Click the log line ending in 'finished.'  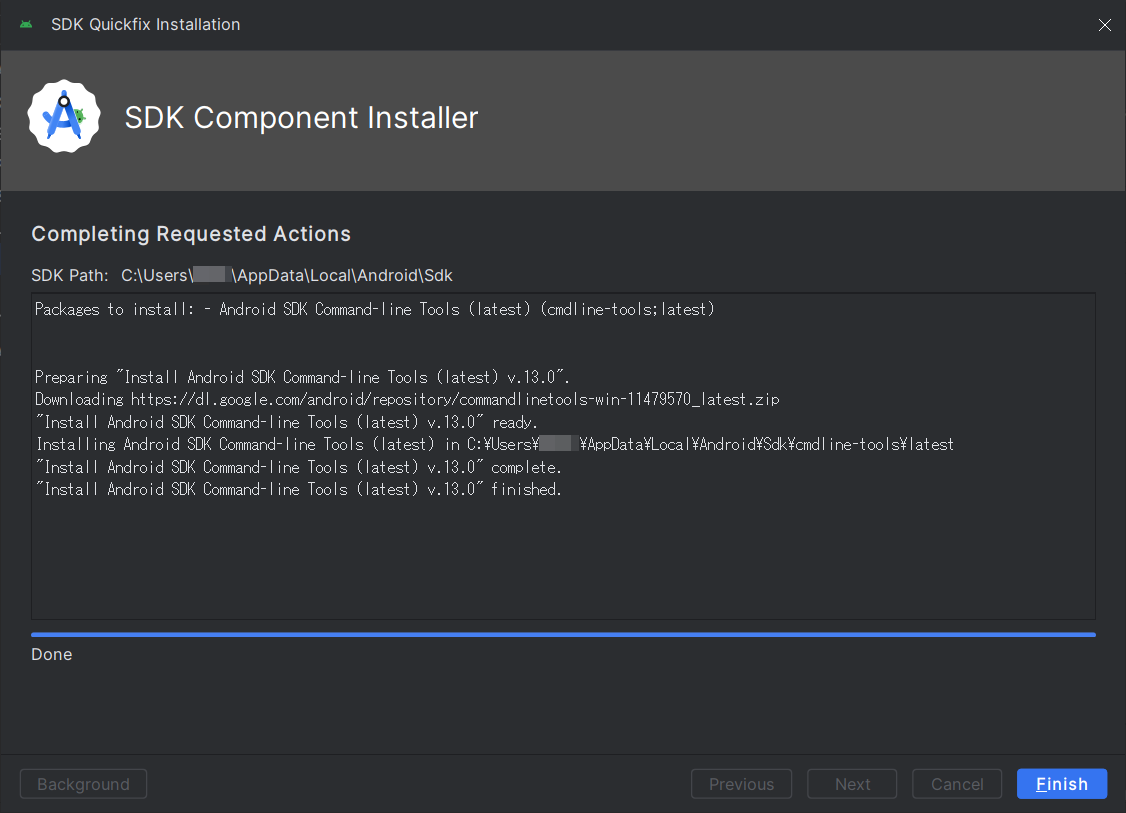click(x=298, y=489)
